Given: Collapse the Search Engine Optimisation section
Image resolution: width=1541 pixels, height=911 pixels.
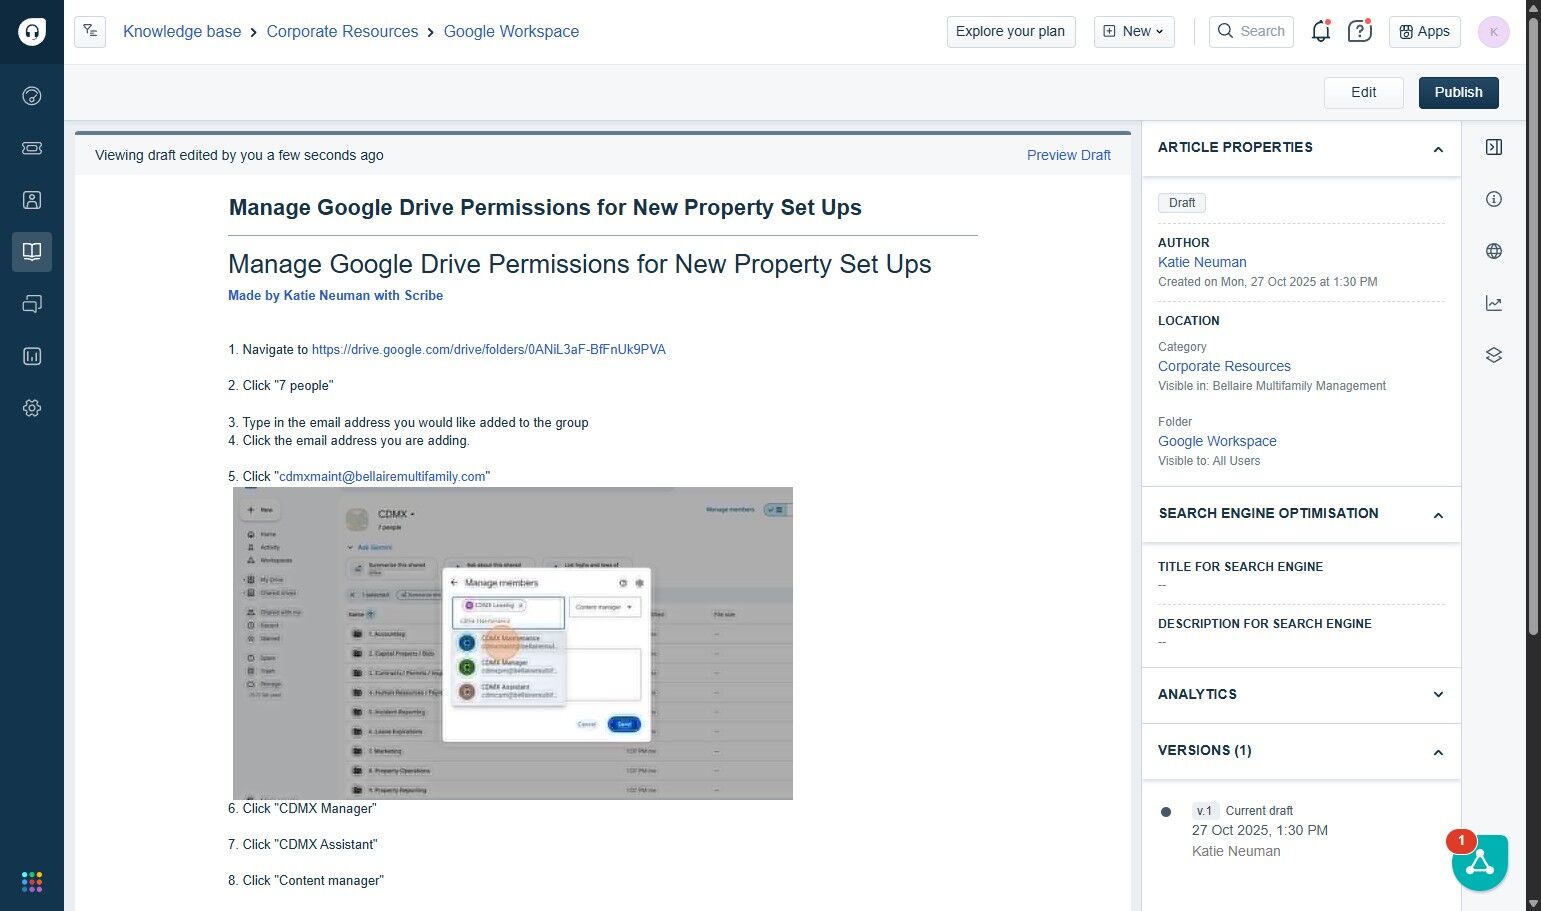Looking at the screenshot, I should coord(1438,515).
